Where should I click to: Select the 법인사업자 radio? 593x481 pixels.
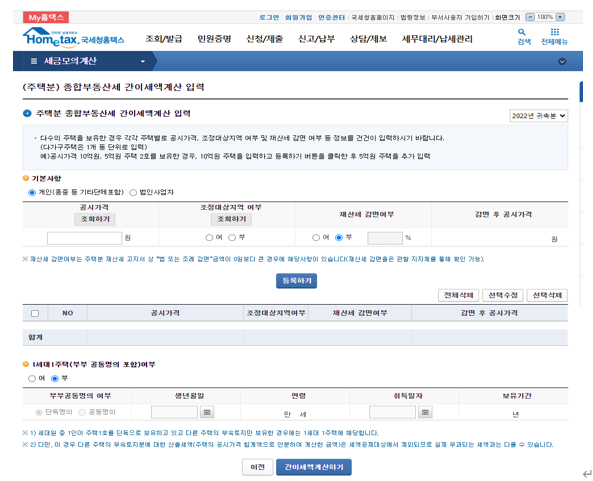133,192
